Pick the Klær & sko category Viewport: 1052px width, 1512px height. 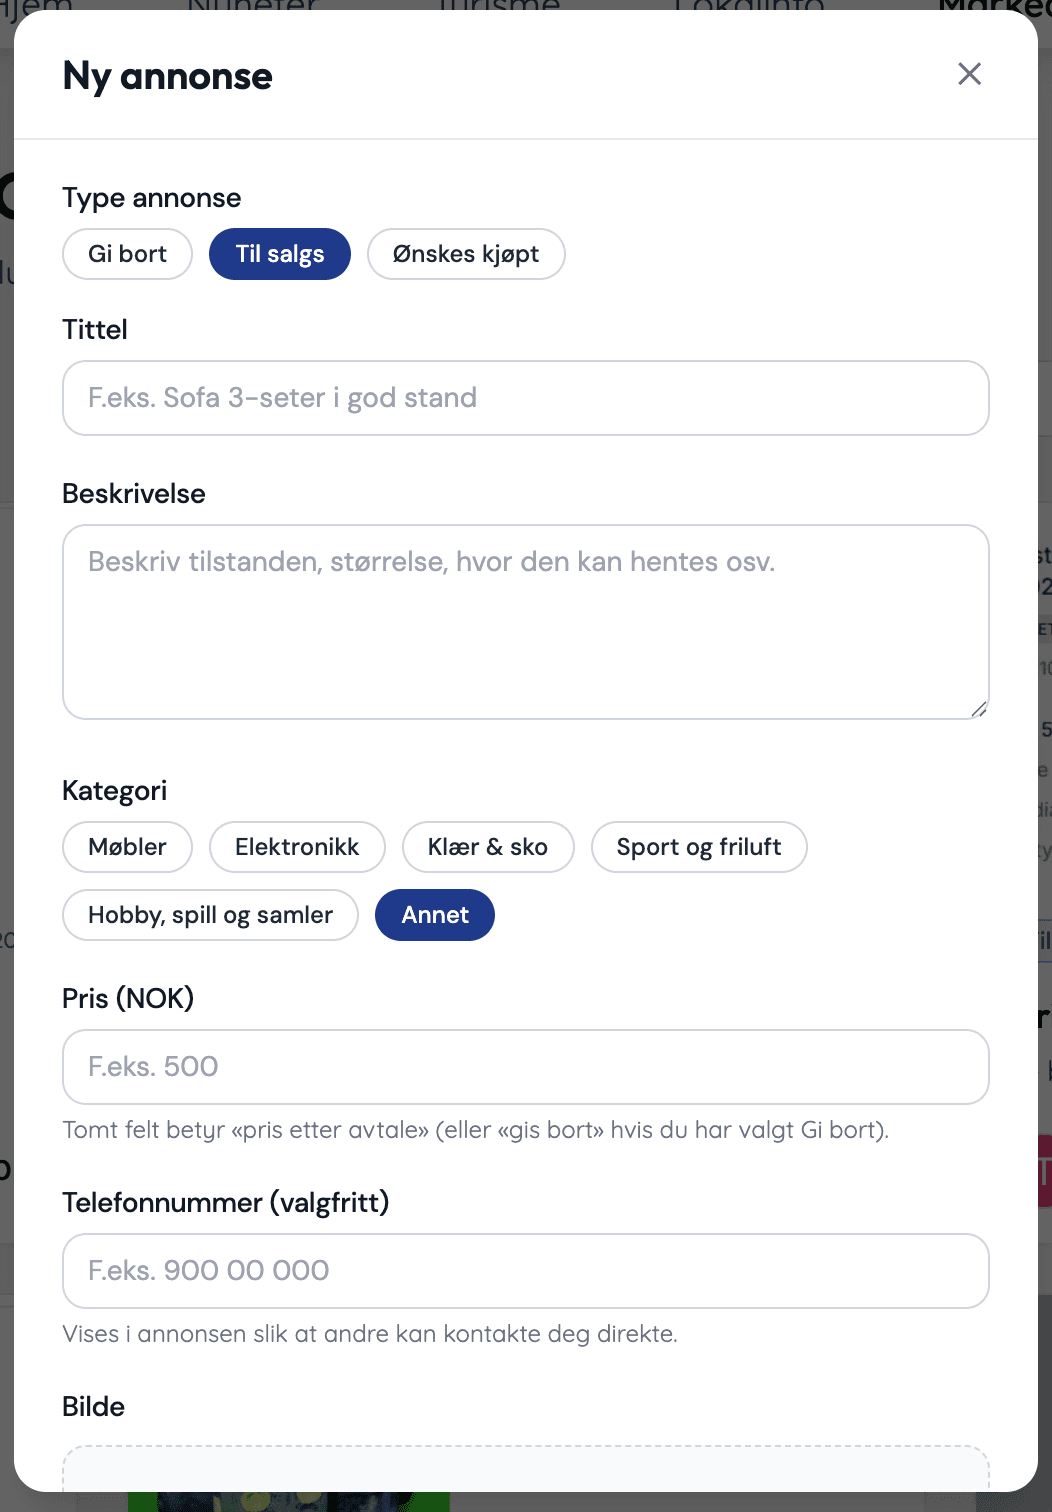pos(488,847)
